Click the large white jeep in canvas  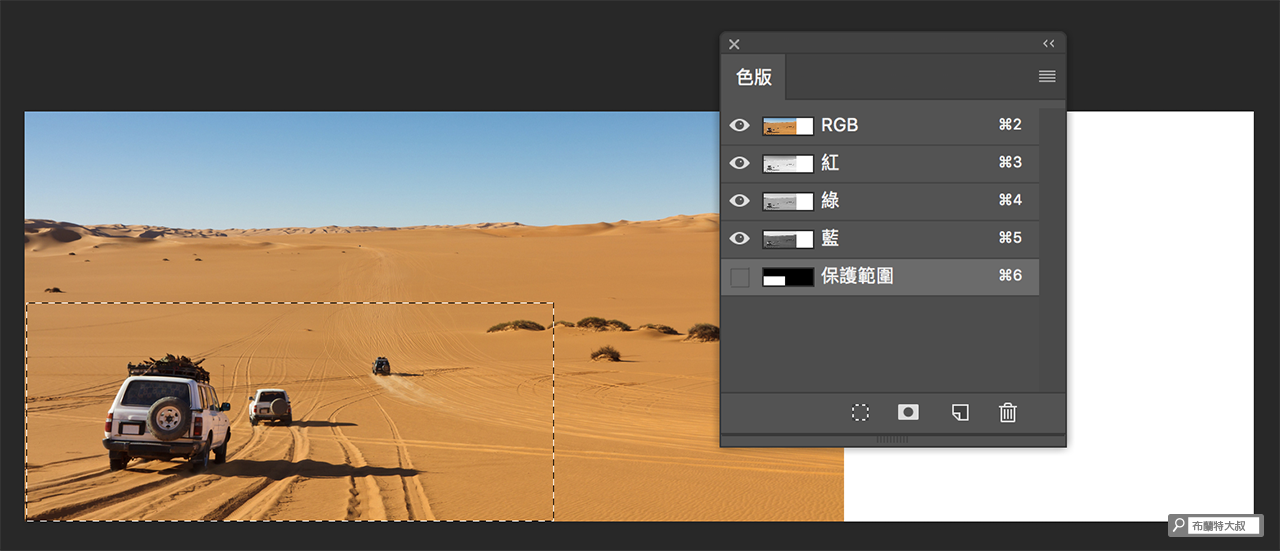point(166,412)
